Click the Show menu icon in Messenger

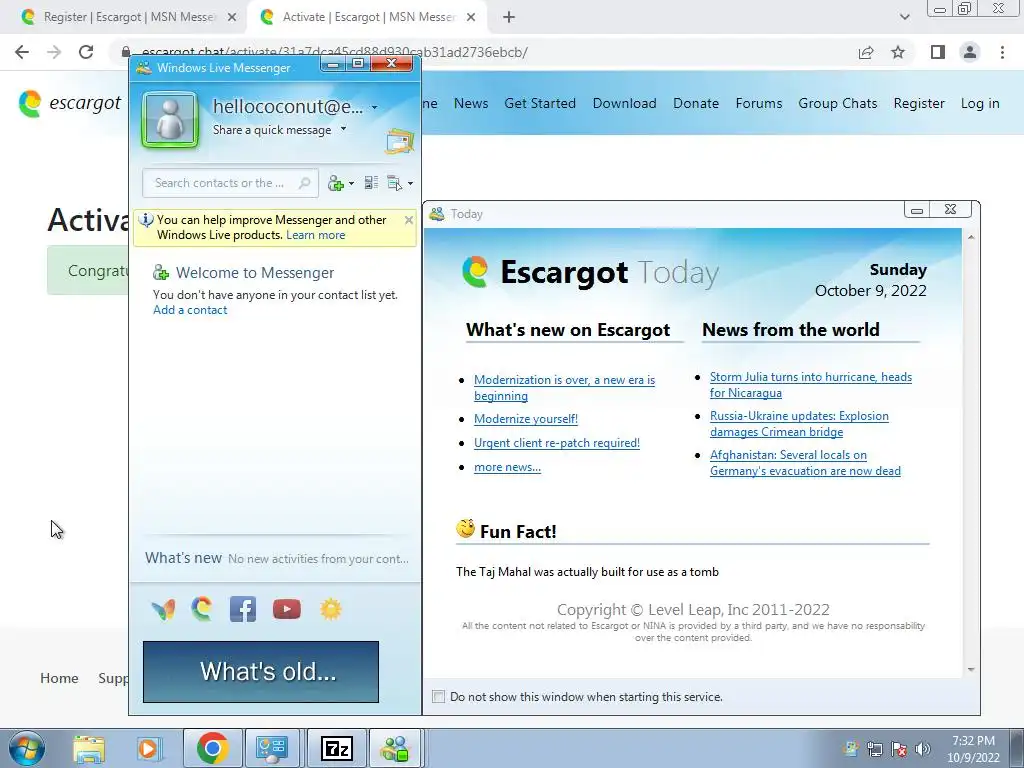click(x=394, y=184)
